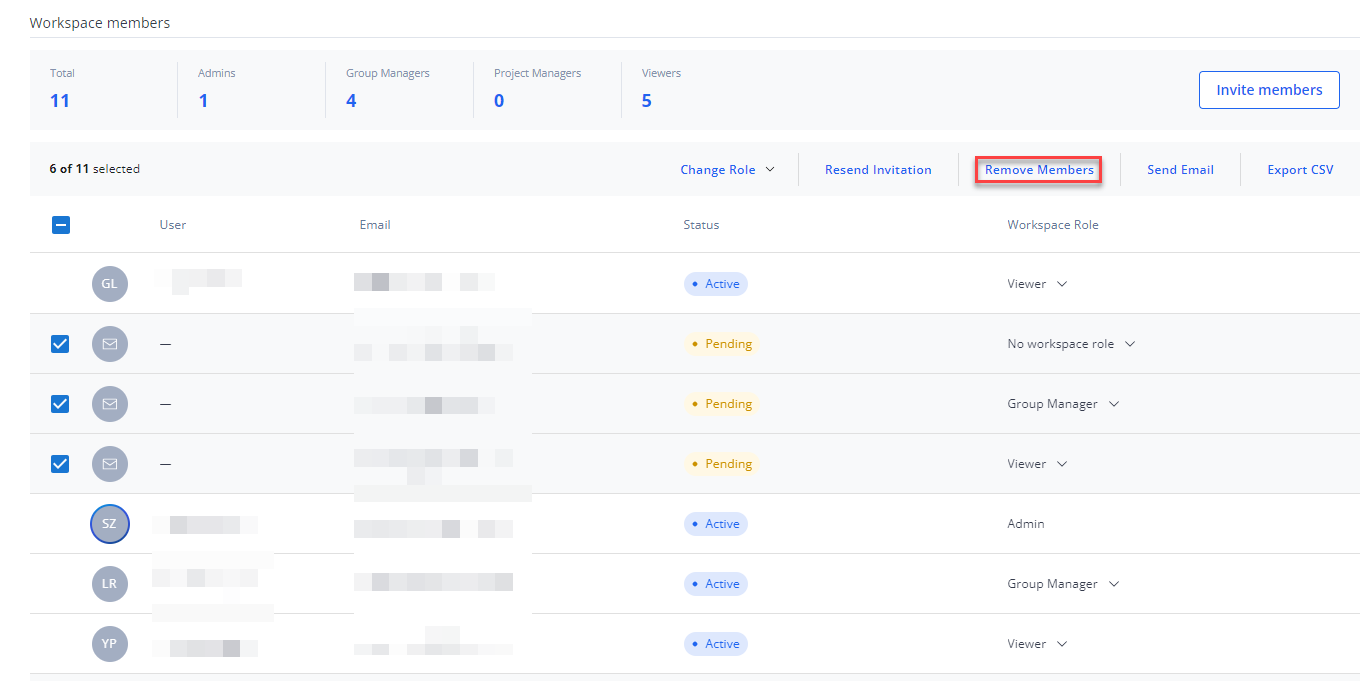
Task: Export the member list as CSV
Action: [1300, 170]
